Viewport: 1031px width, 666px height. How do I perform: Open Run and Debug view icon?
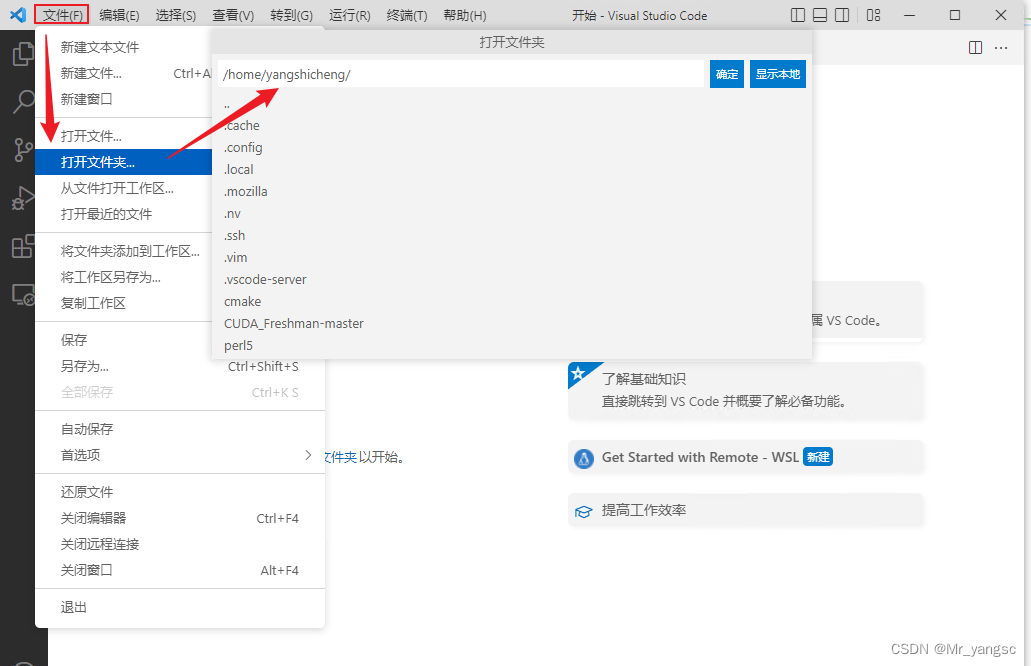[x=23, y=198]
